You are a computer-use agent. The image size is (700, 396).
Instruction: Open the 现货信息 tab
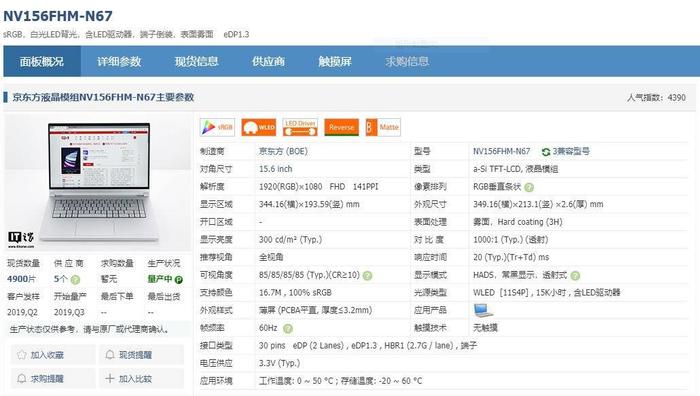click(196, 61)
